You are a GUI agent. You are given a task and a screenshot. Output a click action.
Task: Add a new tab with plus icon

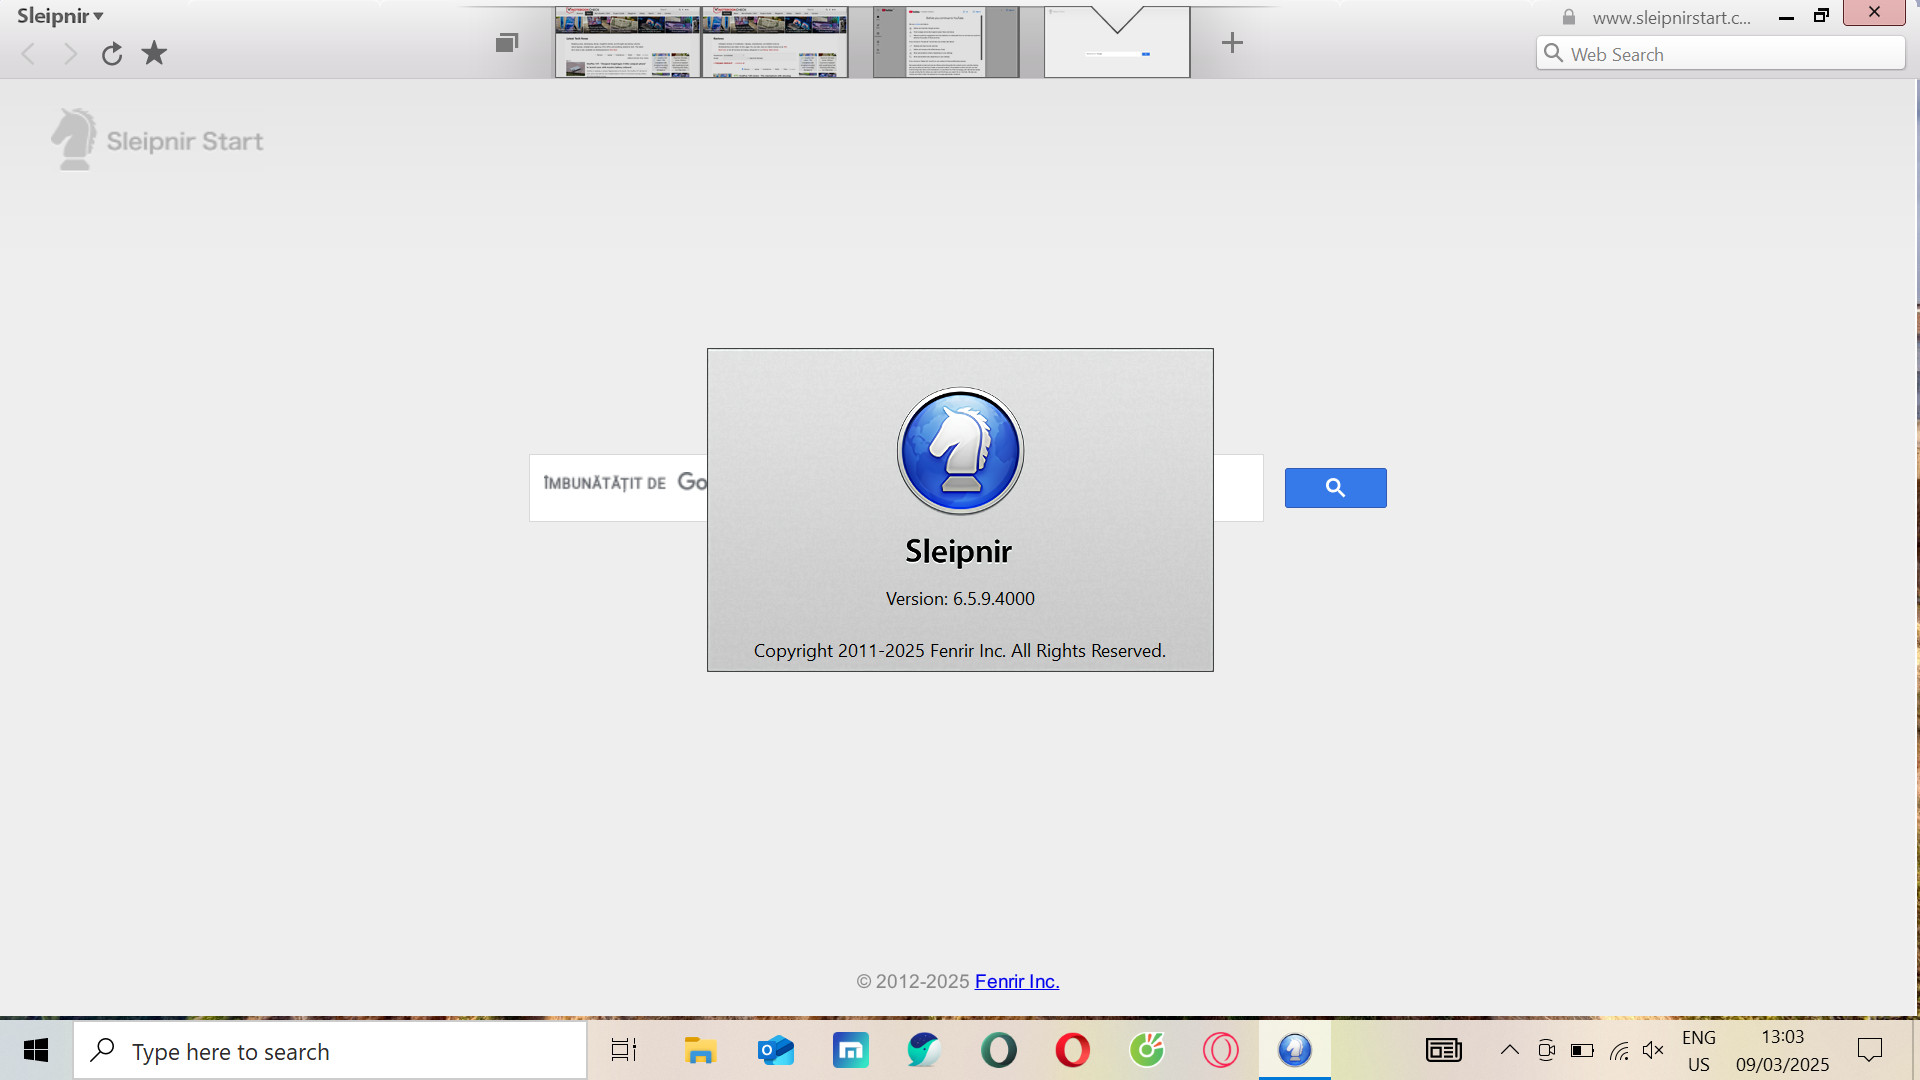point(1232,42)
